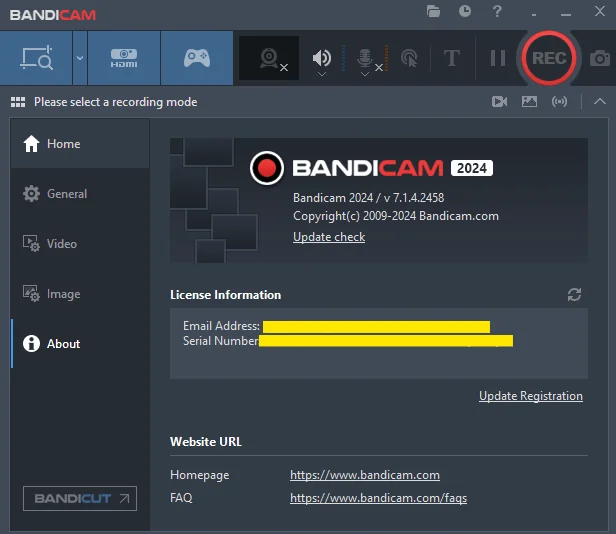Toggle the microphone icon

coord(365,58)
